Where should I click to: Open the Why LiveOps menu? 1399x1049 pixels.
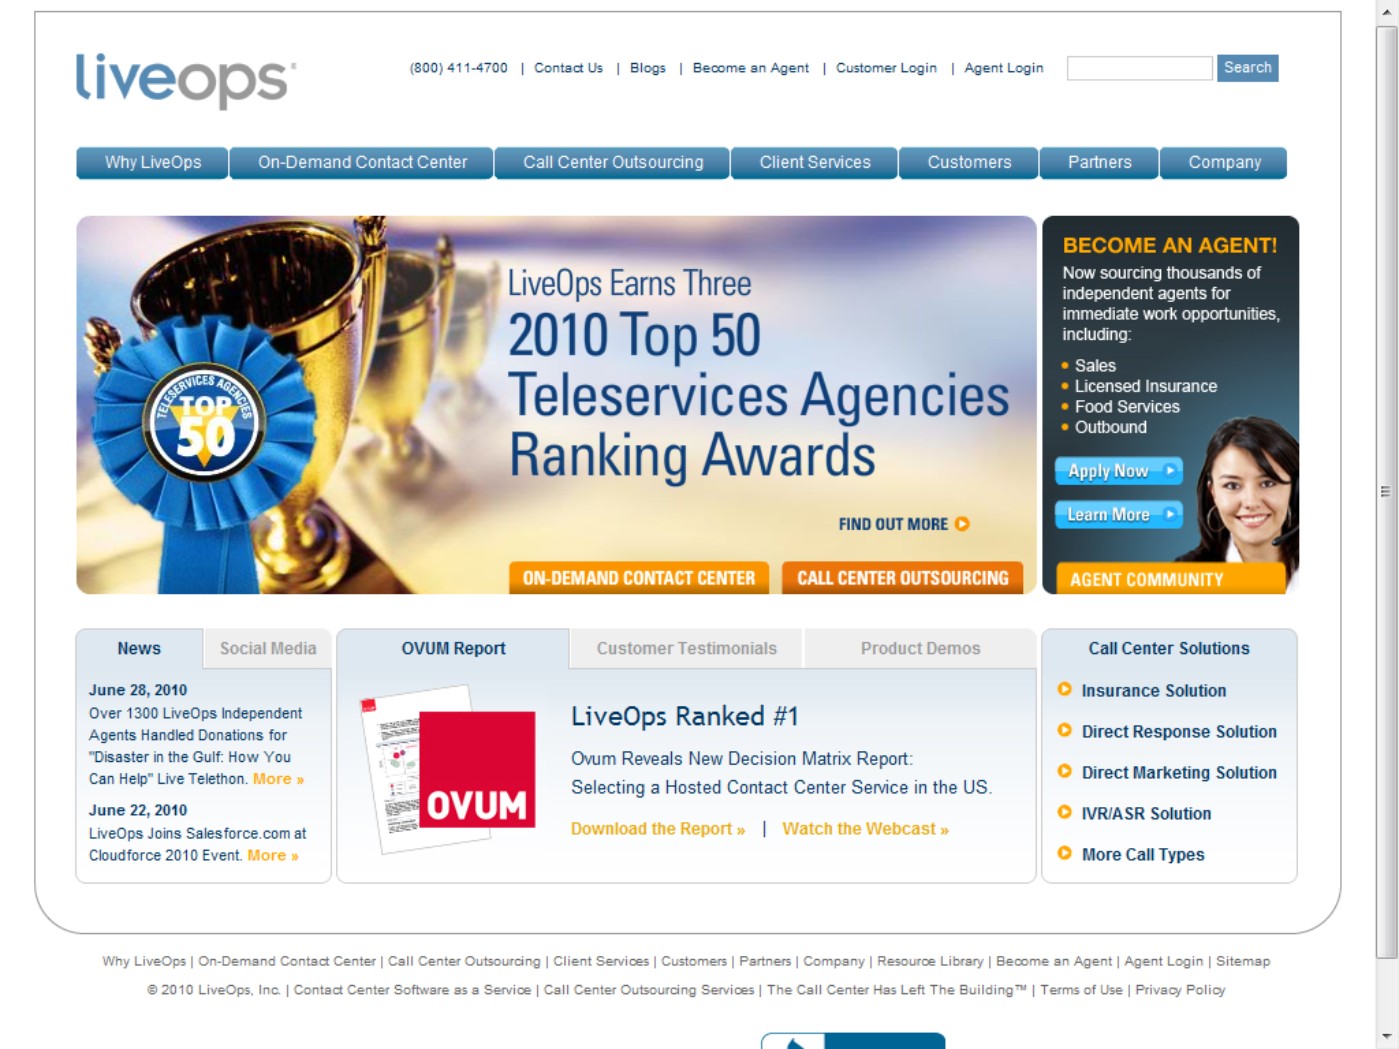pyautogui.click(x=153, y=163)
